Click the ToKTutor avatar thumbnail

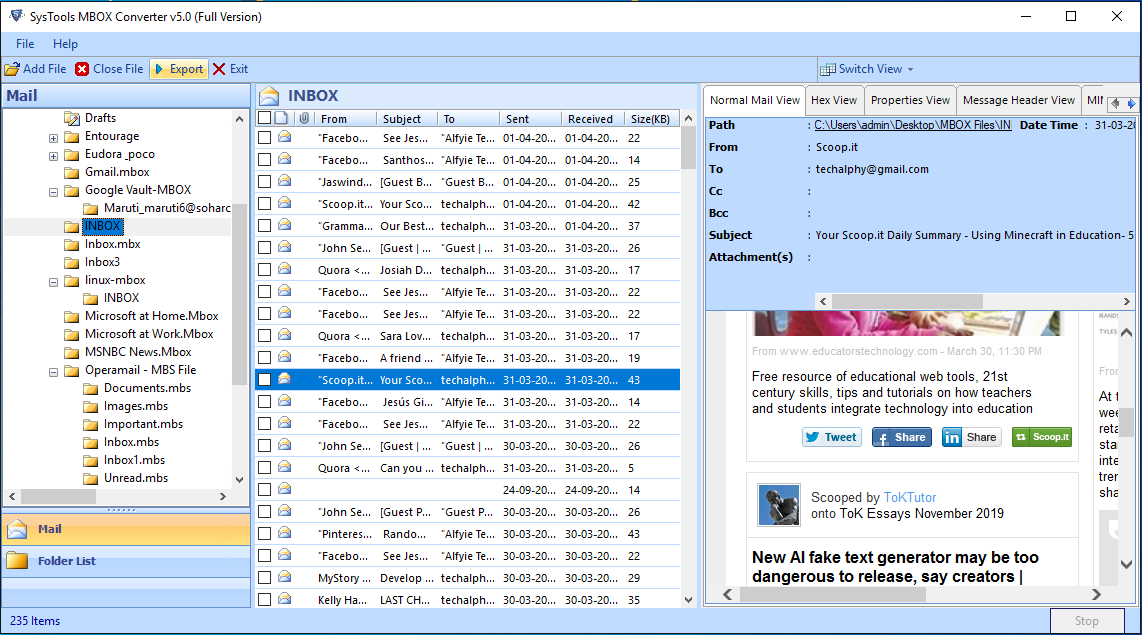click(779, 505)
